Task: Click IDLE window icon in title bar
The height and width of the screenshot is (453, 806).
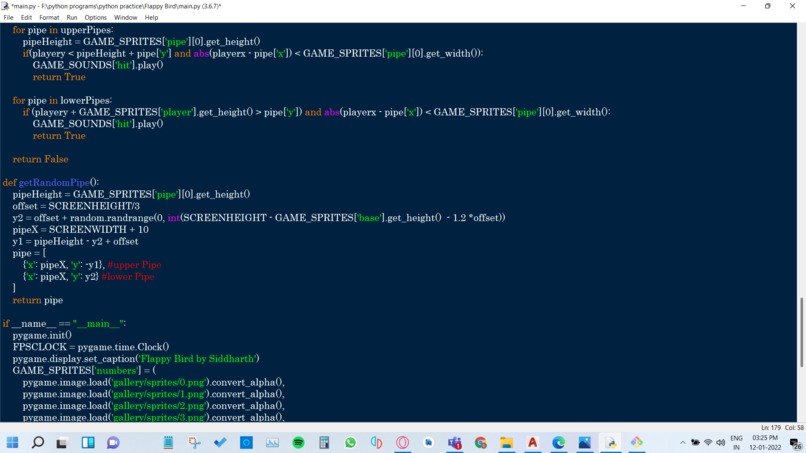Action: pyautogui.click(x=5, y=6)
